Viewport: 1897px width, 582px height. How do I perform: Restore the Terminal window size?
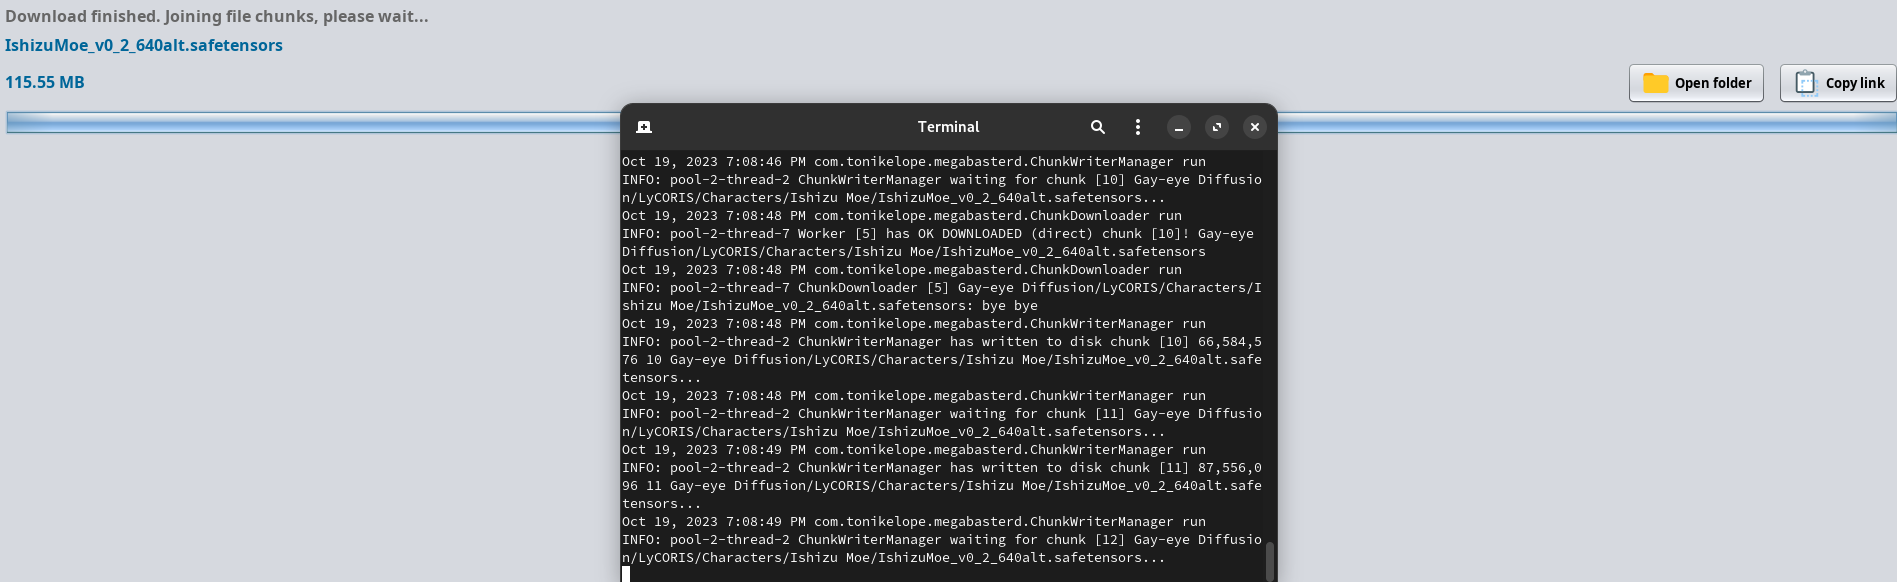tap(1217, 128)
